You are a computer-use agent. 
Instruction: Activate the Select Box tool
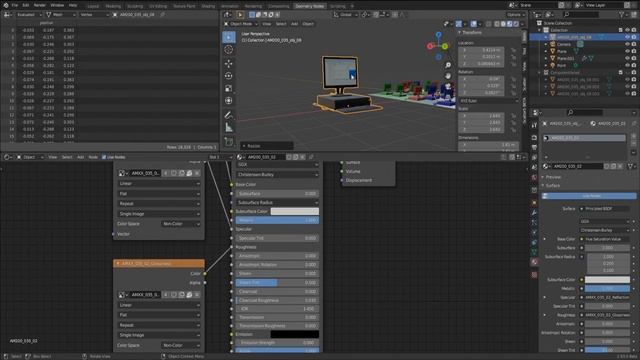click(229, 37)
